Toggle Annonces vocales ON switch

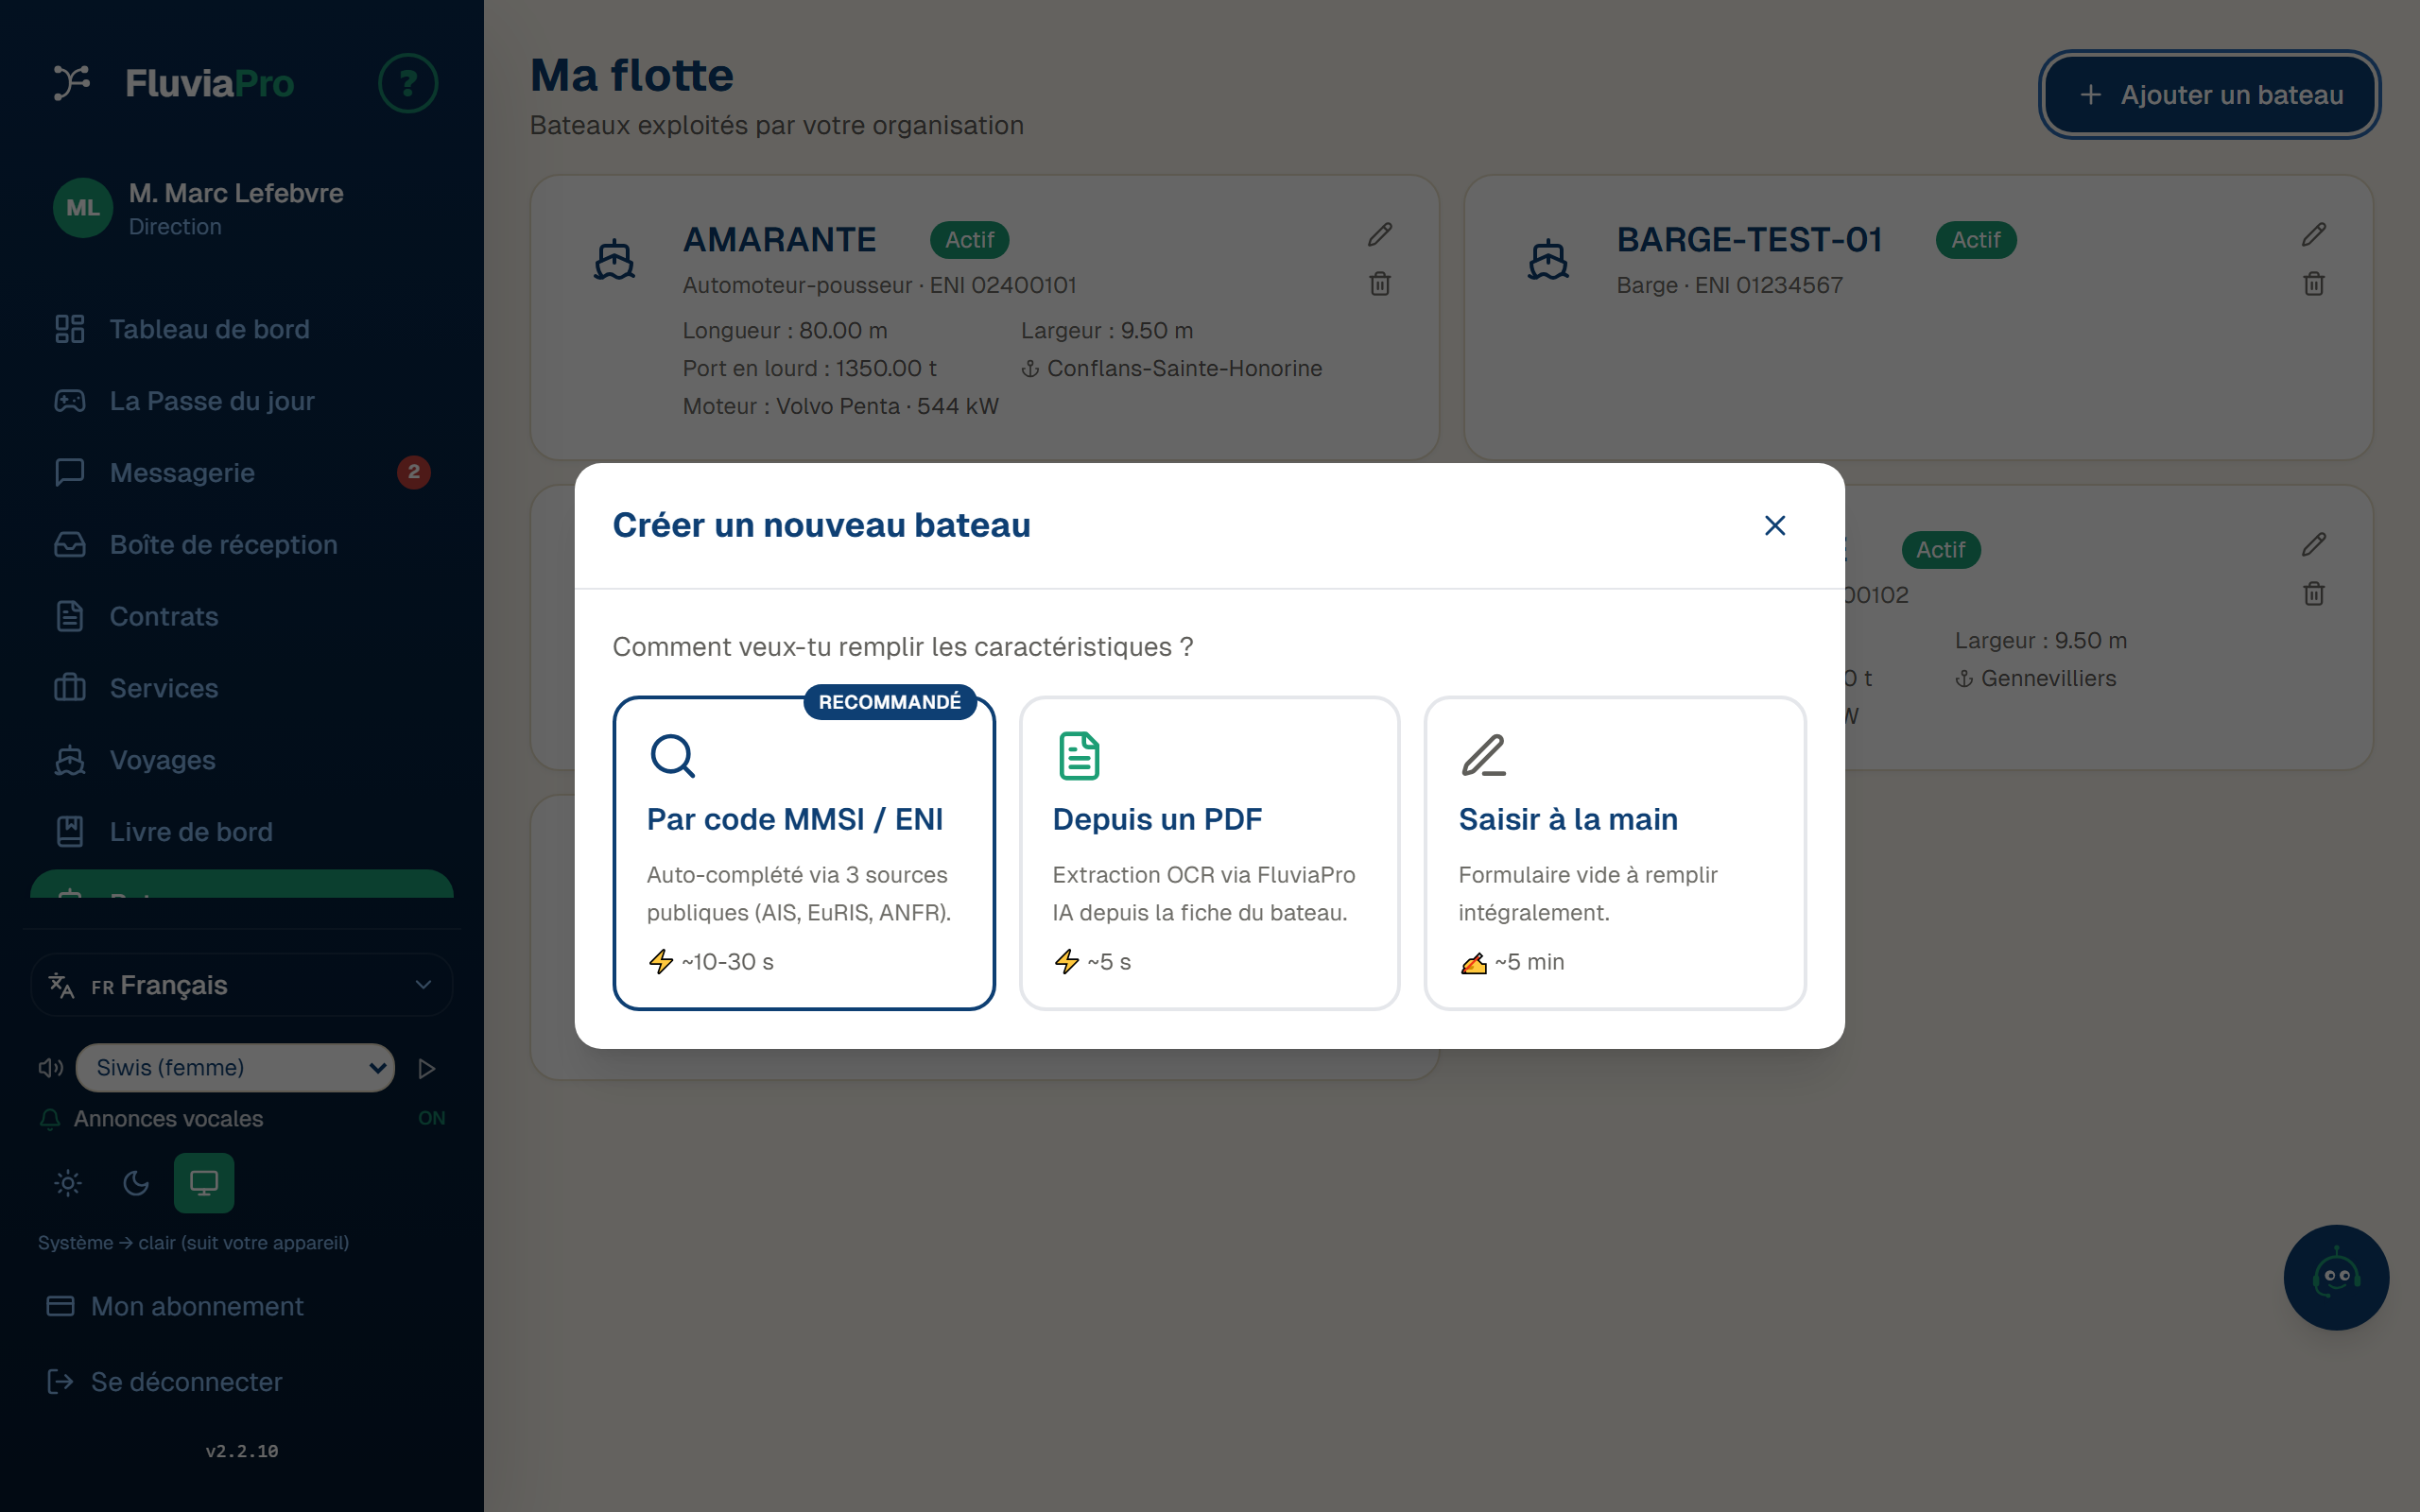(x=431, y=1118)
